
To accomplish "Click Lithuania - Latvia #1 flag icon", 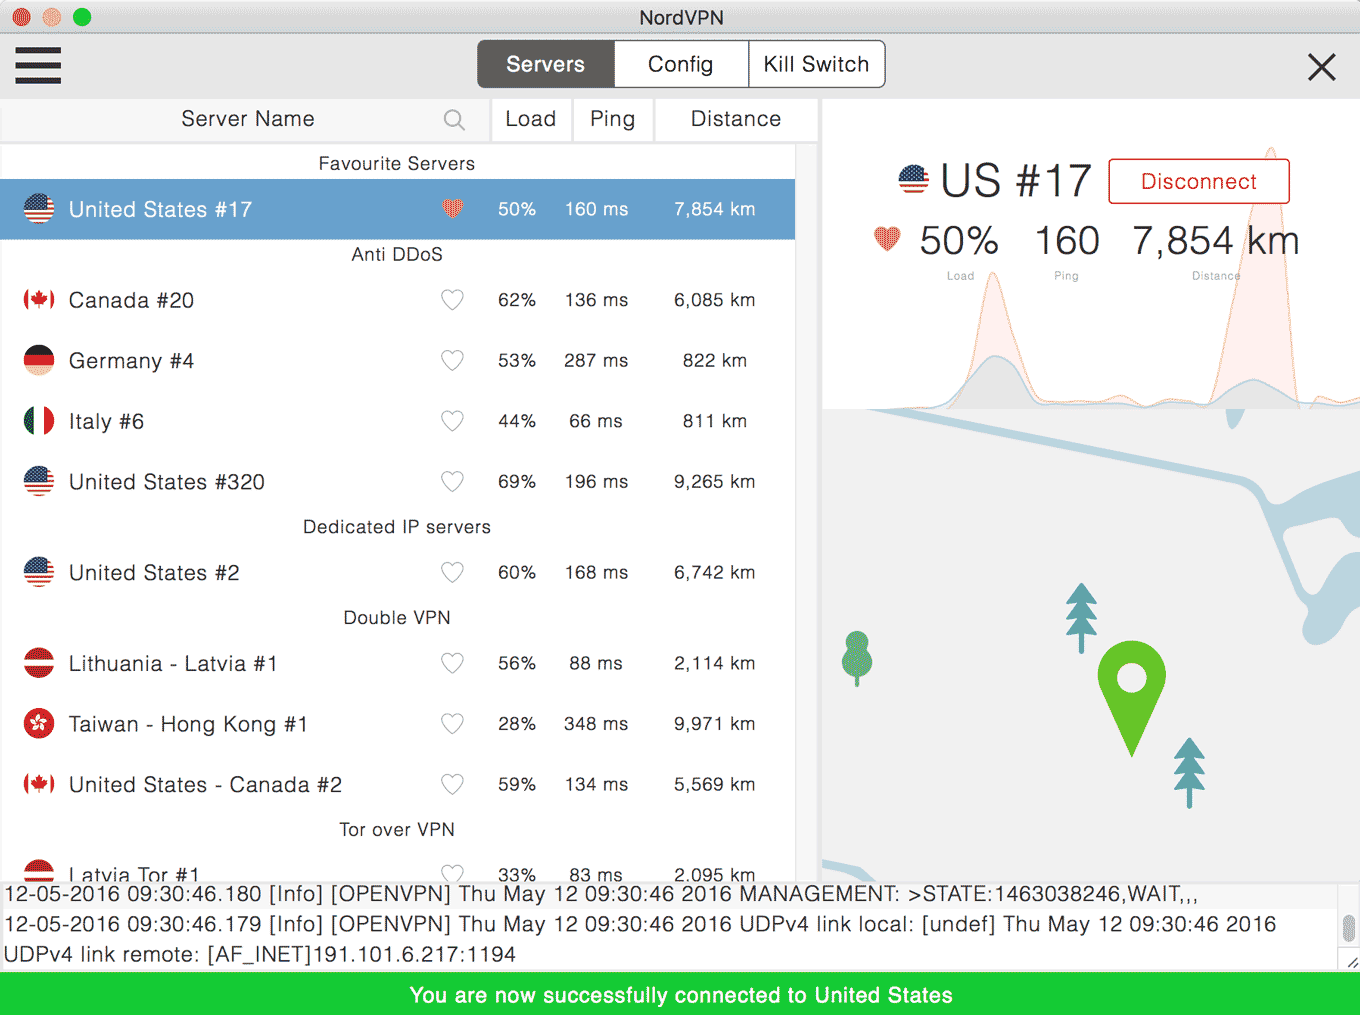I will pos(39,663).
